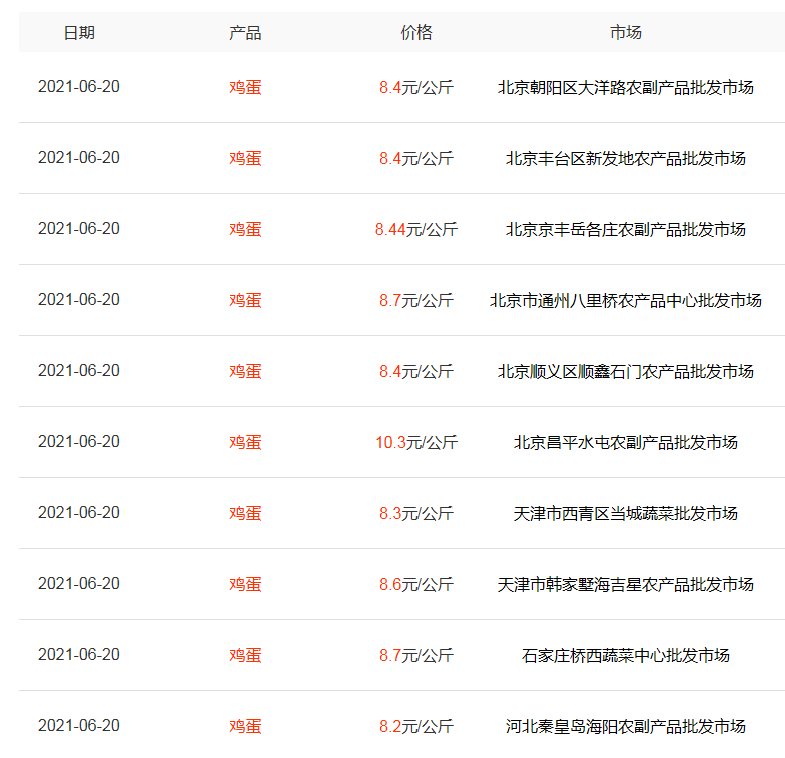Open 鸡蛋 link in 北京顺义区顺鑫石门 row
785x758 pixels.
[x=245, y=371]
